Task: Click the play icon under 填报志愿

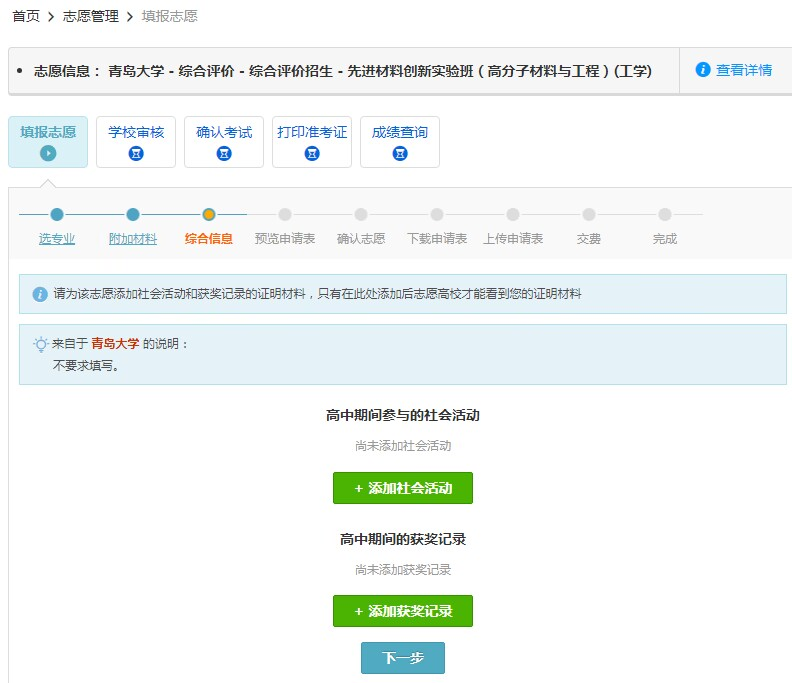Action: pos(48,153)
